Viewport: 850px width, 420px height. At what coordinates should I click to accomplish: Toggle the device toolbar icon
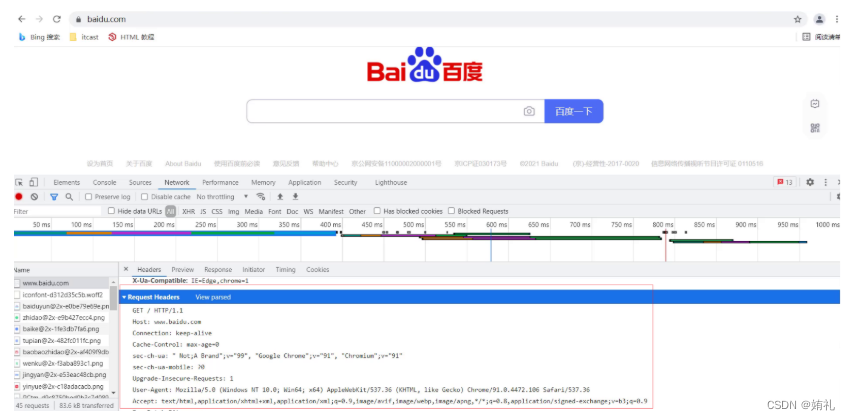(33, 183)
